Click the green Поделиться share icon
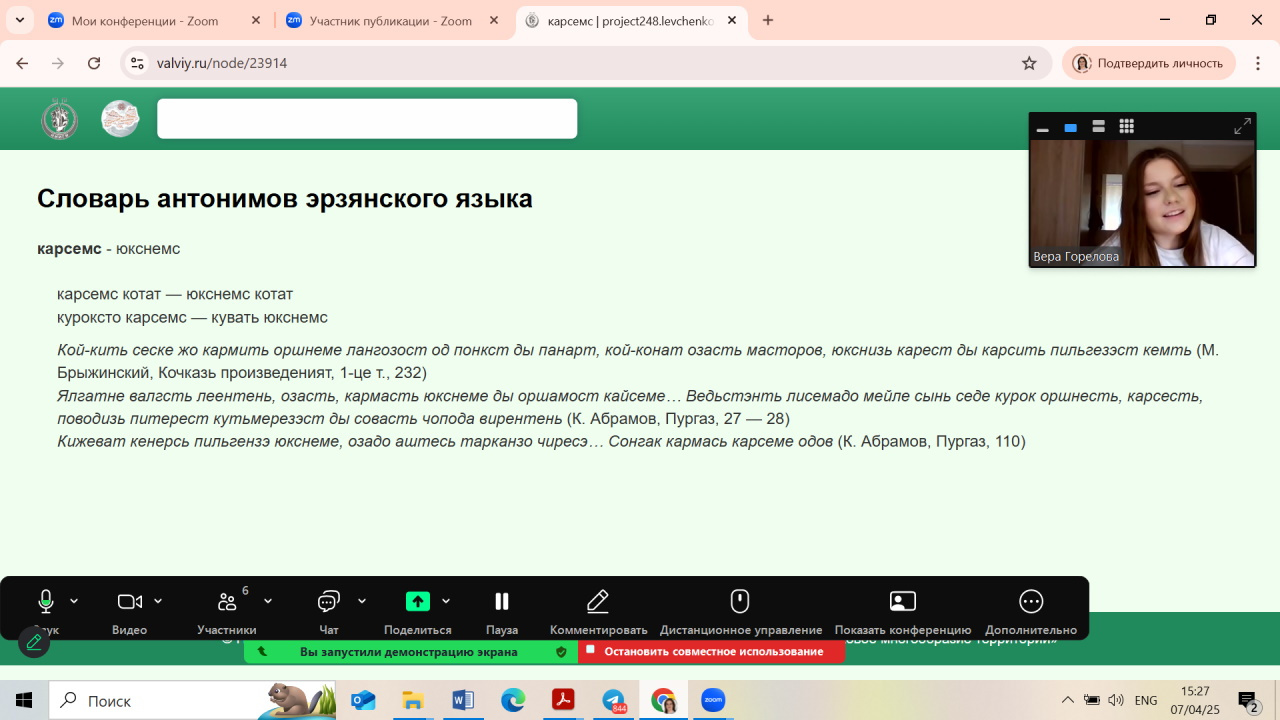The width and height of the screenshot is (1280, 720). pyautogui.click(x=417, y=601)
